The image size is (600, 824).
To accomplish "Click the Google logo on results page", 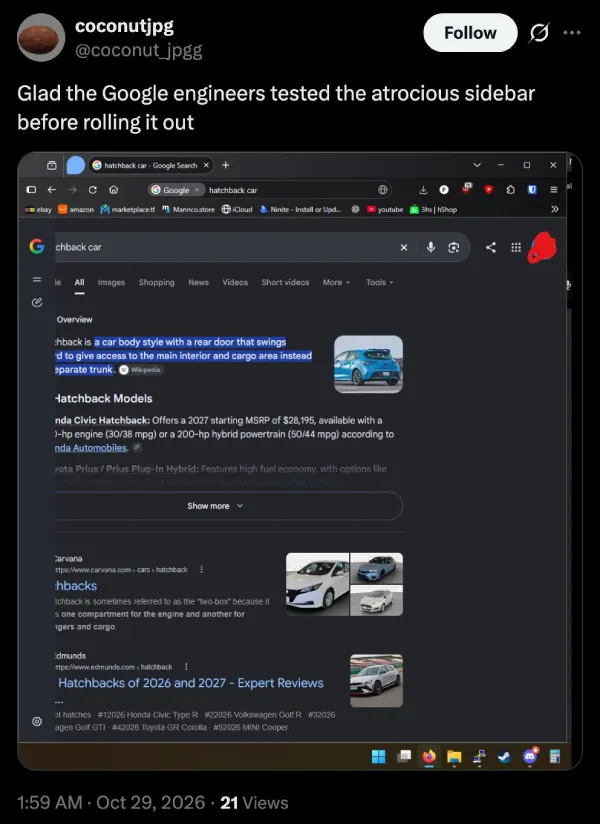I will 37,246.
